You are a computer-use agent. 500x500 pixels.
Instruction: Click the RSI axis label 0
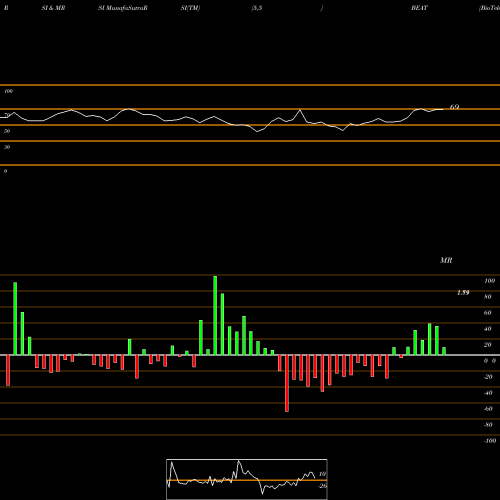(x=6, y=171)
